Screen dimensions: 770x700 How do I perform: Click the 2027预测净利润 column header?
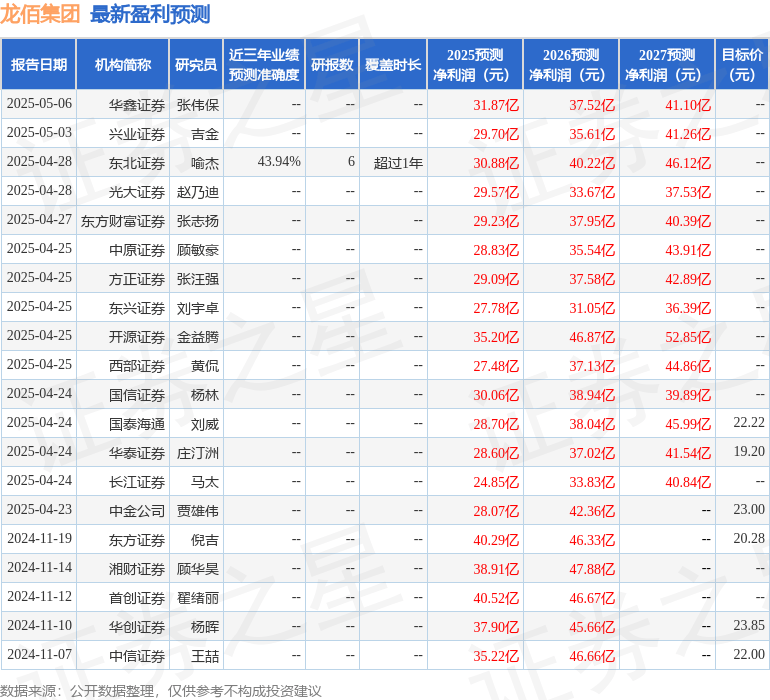[x=667, y=64]
